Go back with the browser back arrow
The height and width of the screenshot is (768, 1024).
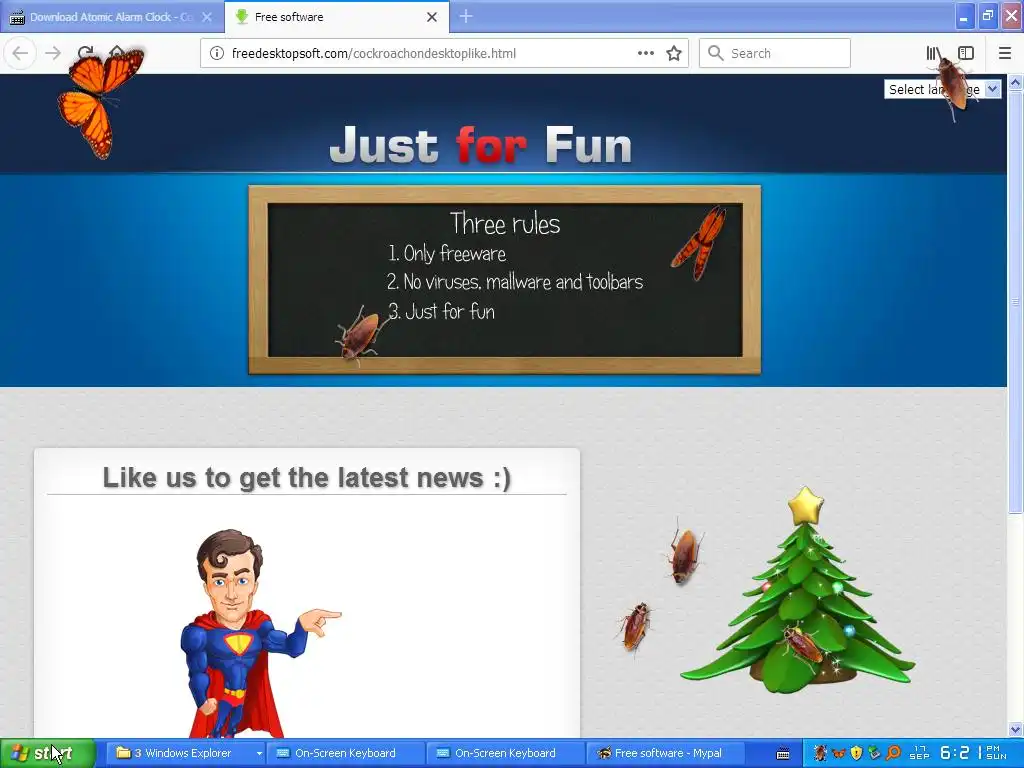20,53
